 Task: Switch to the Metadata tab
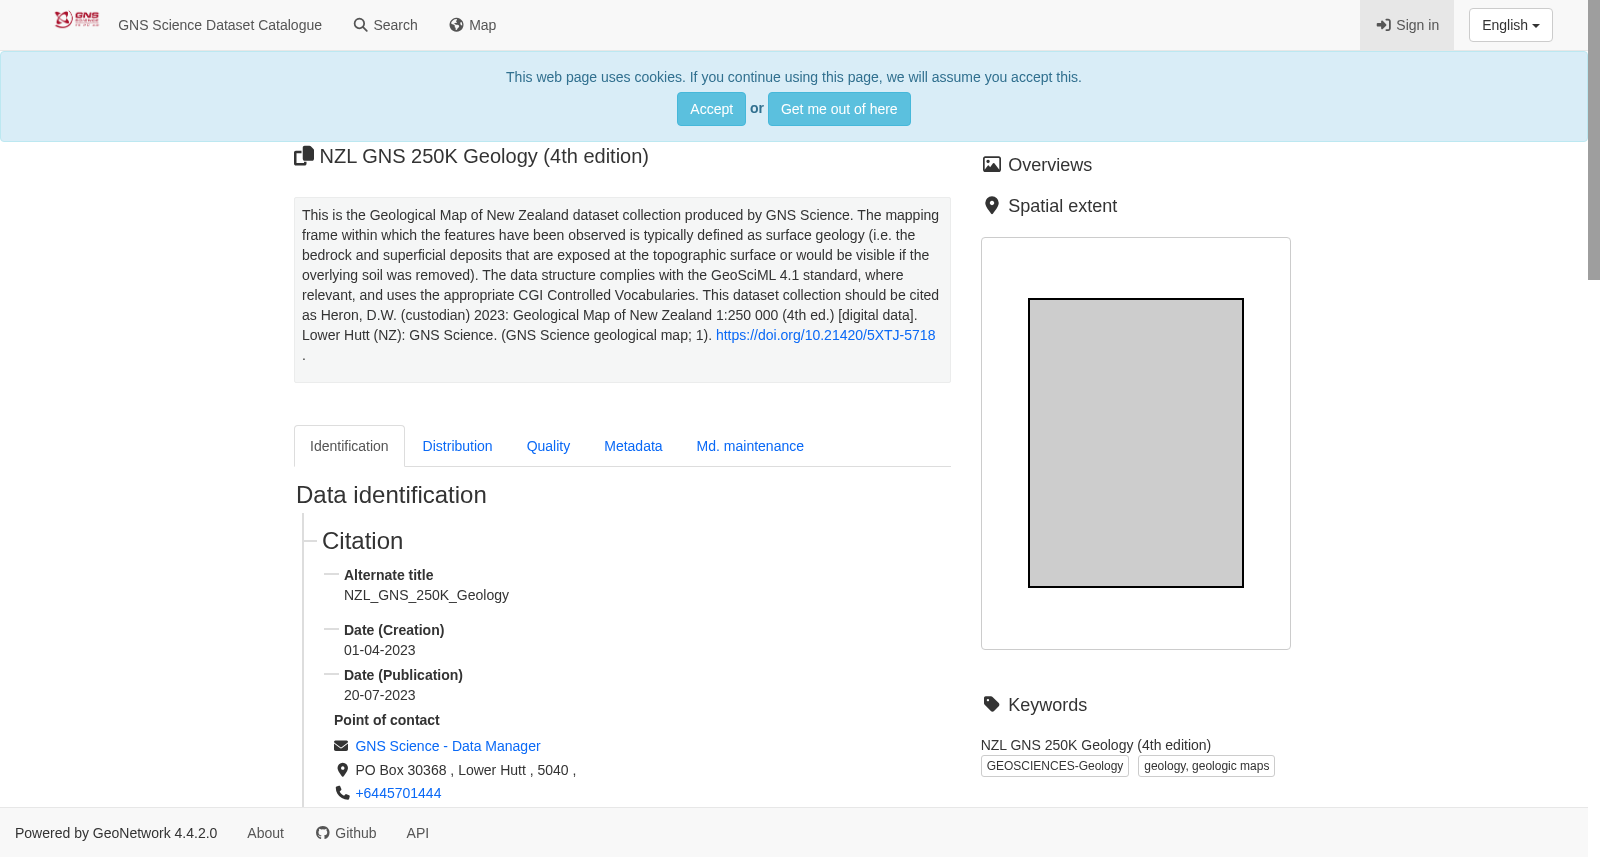point(633,446)
